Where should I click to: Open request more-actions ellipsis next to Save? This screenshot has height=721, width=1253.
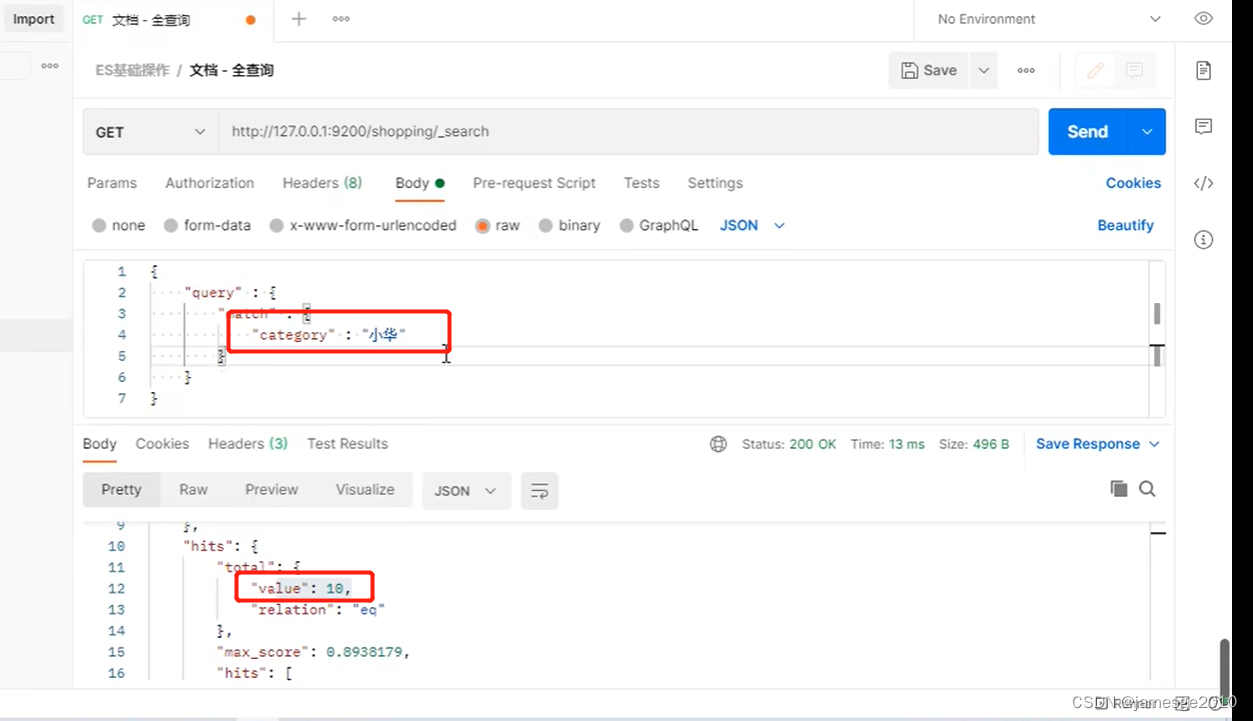[x=1026, y=70]
